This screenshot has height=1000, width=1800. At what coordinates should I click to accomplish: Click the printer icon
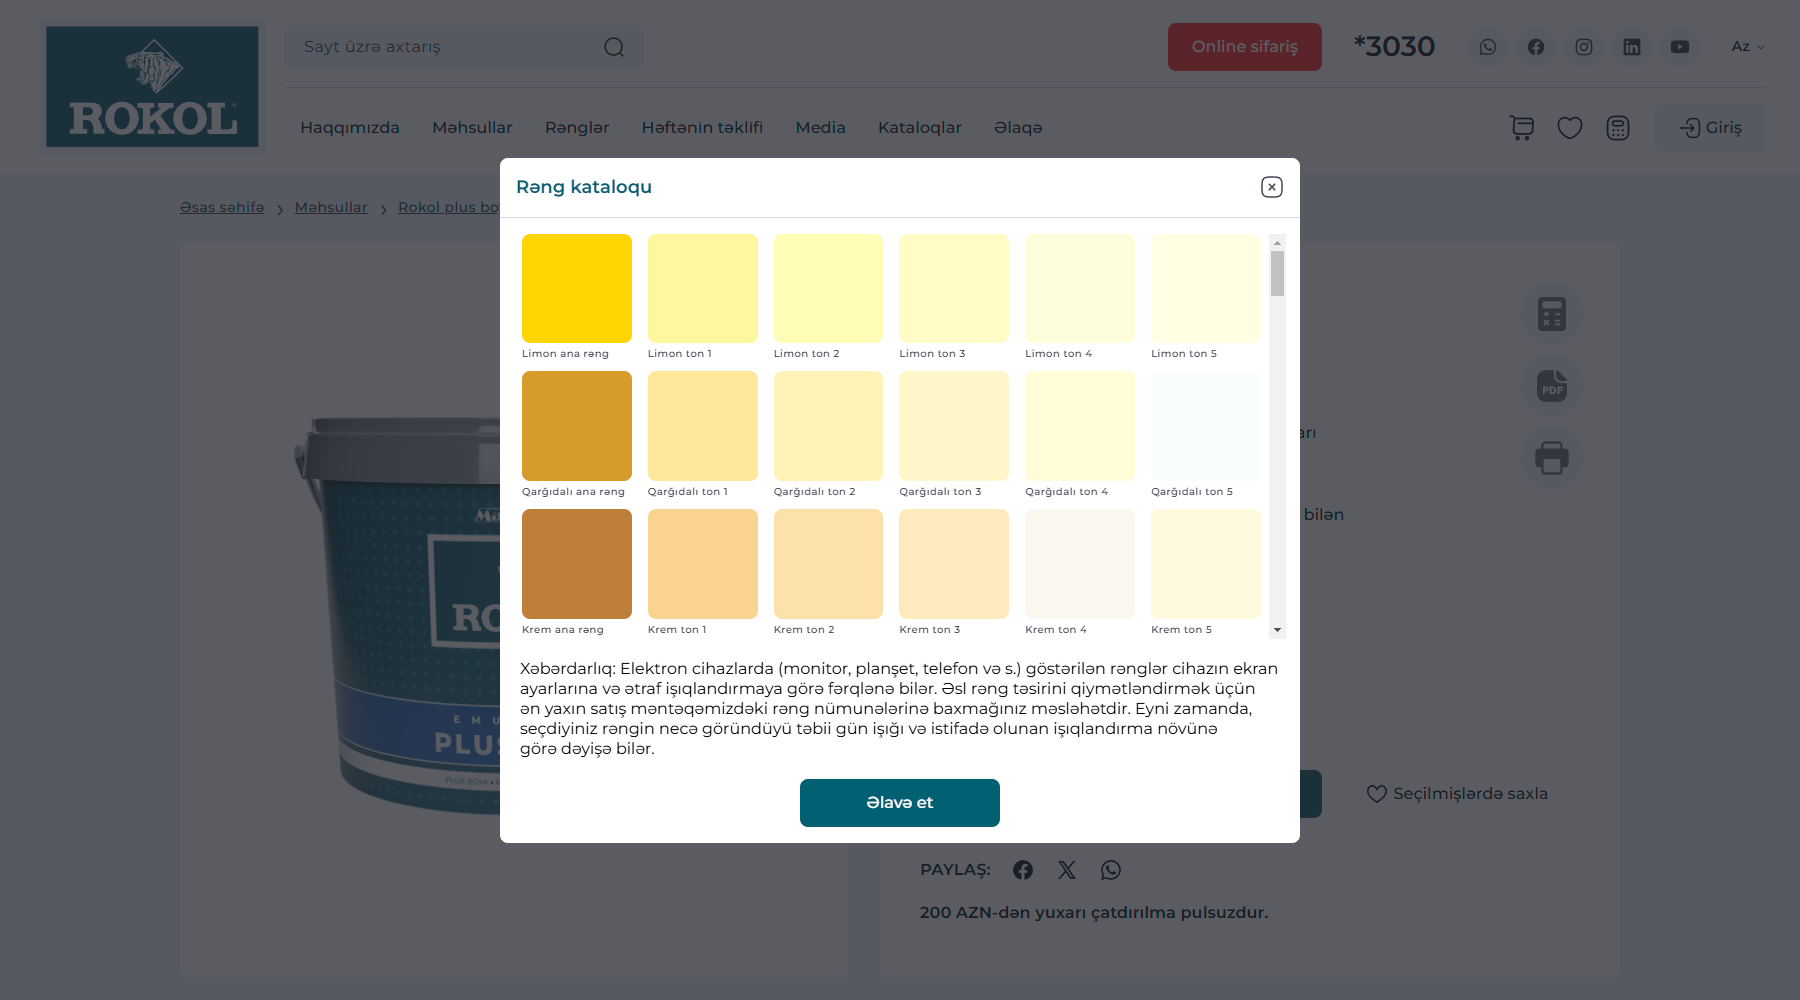click(1552, 458)
